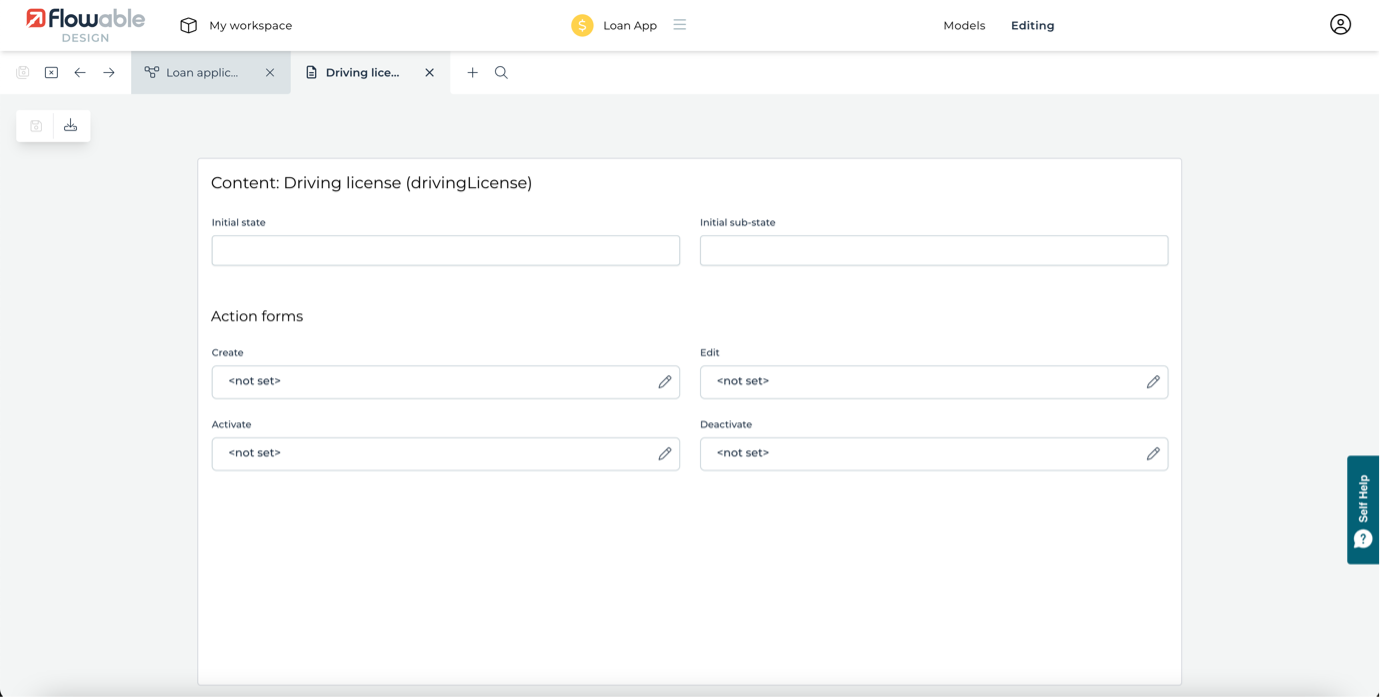Edit the Deactivate form pencil icon
Image resolution: width=1384 pixels, height=699 pixels.
(x=1152, y=454)
